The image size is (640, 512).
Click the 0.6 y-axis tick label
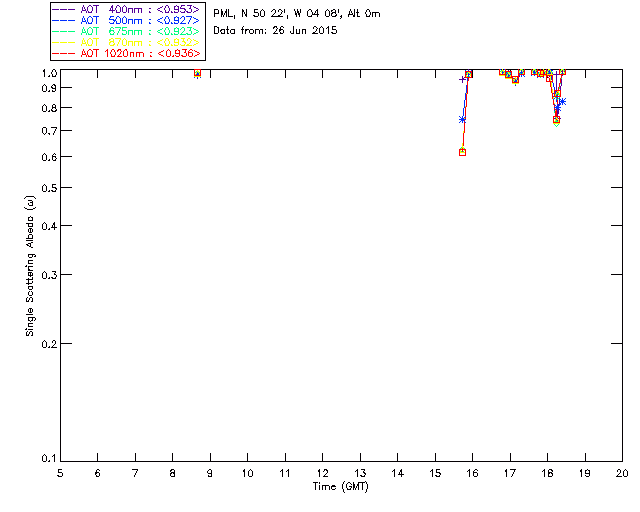[x=49, y=157]
